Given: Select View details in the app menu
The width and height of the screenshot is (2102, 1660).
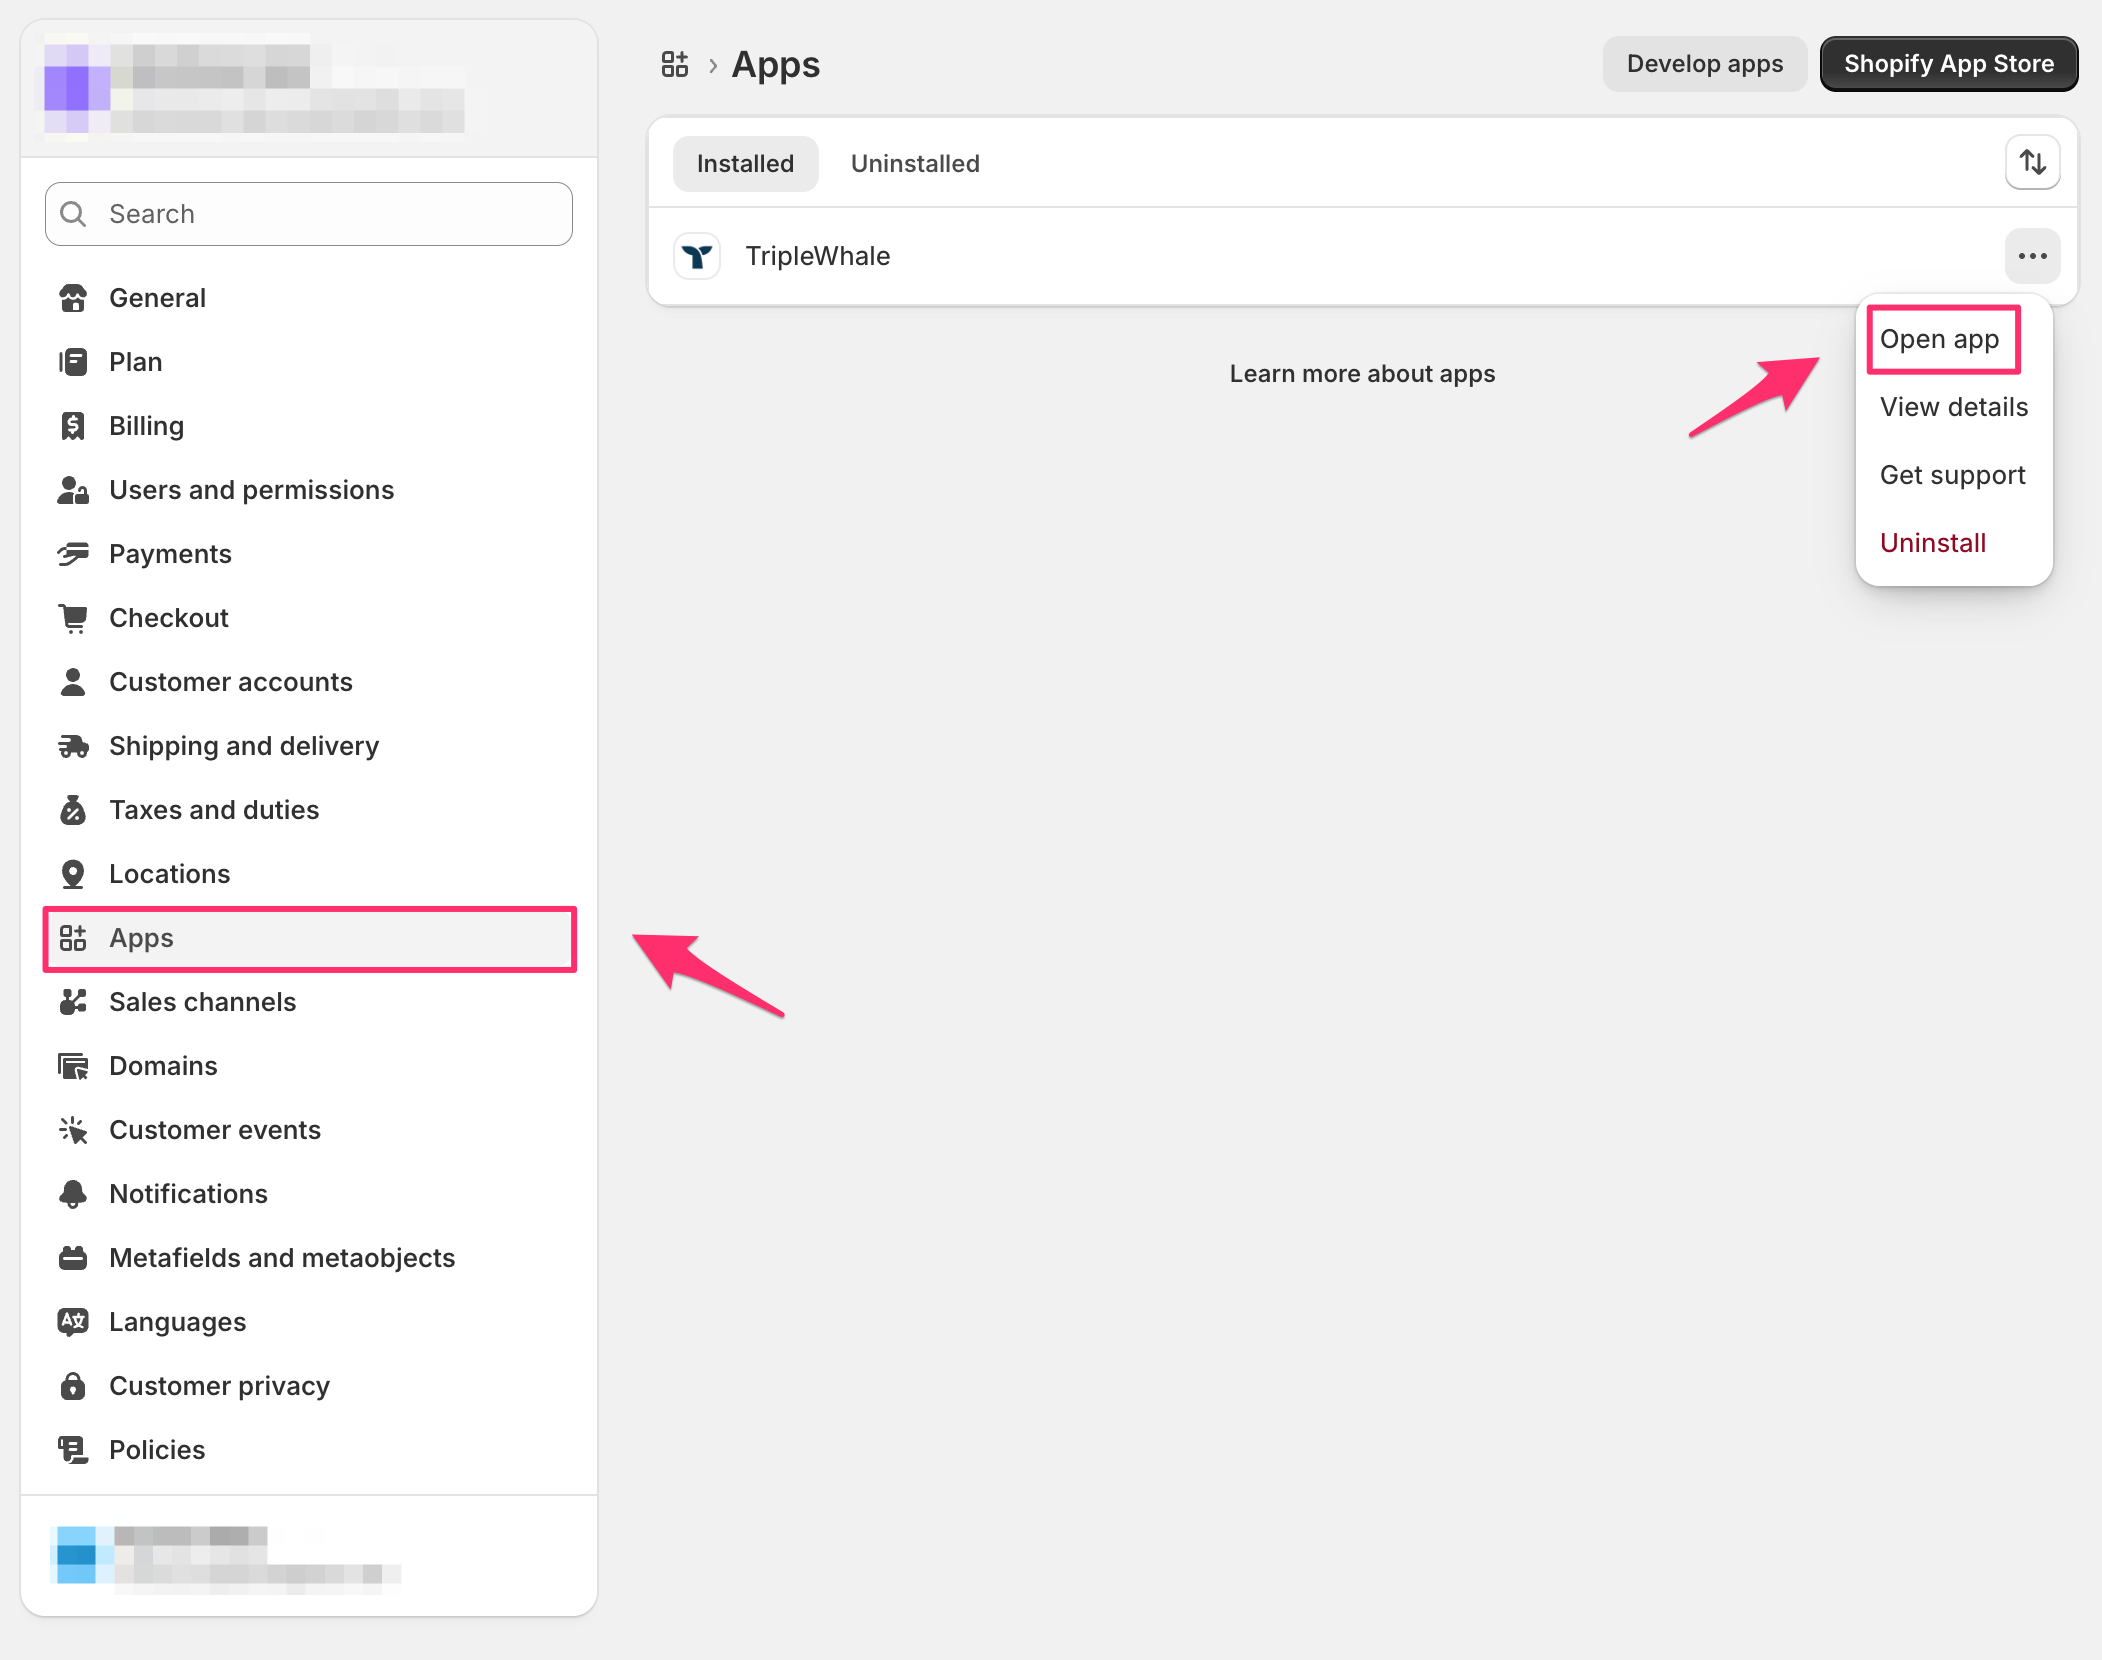Looking at the screenshot, I should 1954,407.
